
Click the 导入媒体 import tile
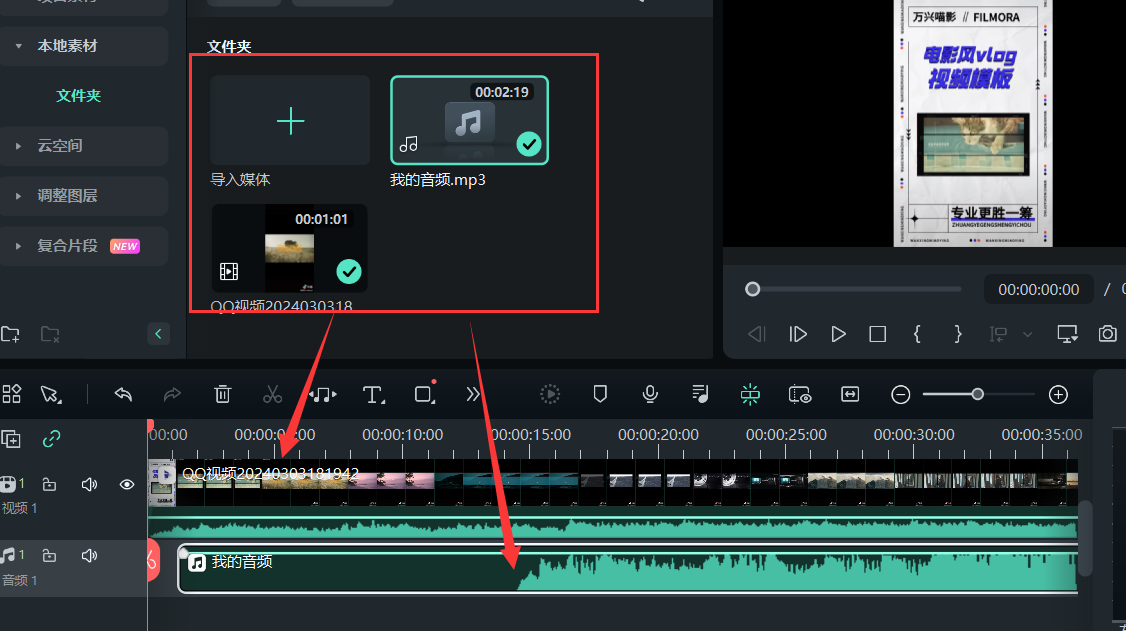click(290, 121)
